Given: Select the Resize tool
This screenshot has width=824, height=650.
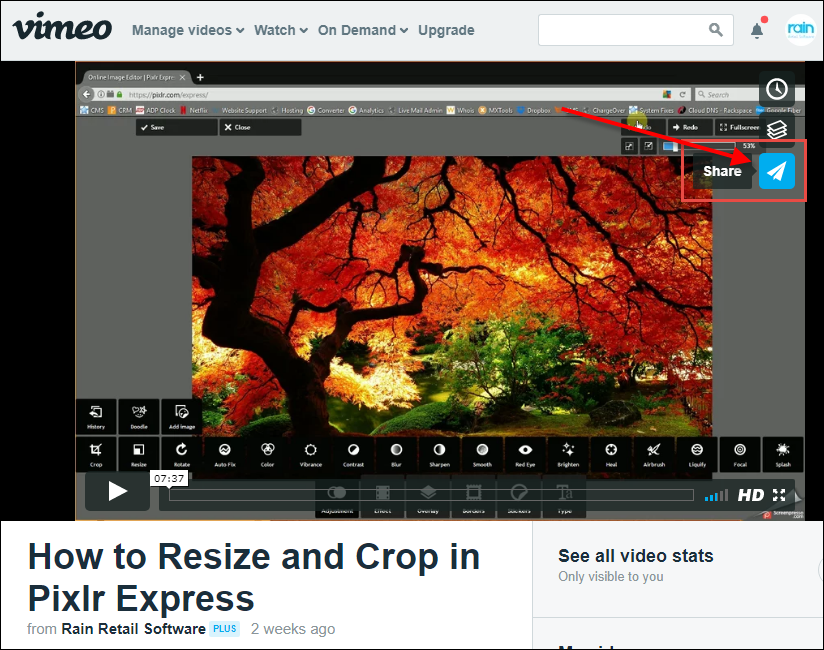Looking at the screenshot, I should [x=139, y=455].
